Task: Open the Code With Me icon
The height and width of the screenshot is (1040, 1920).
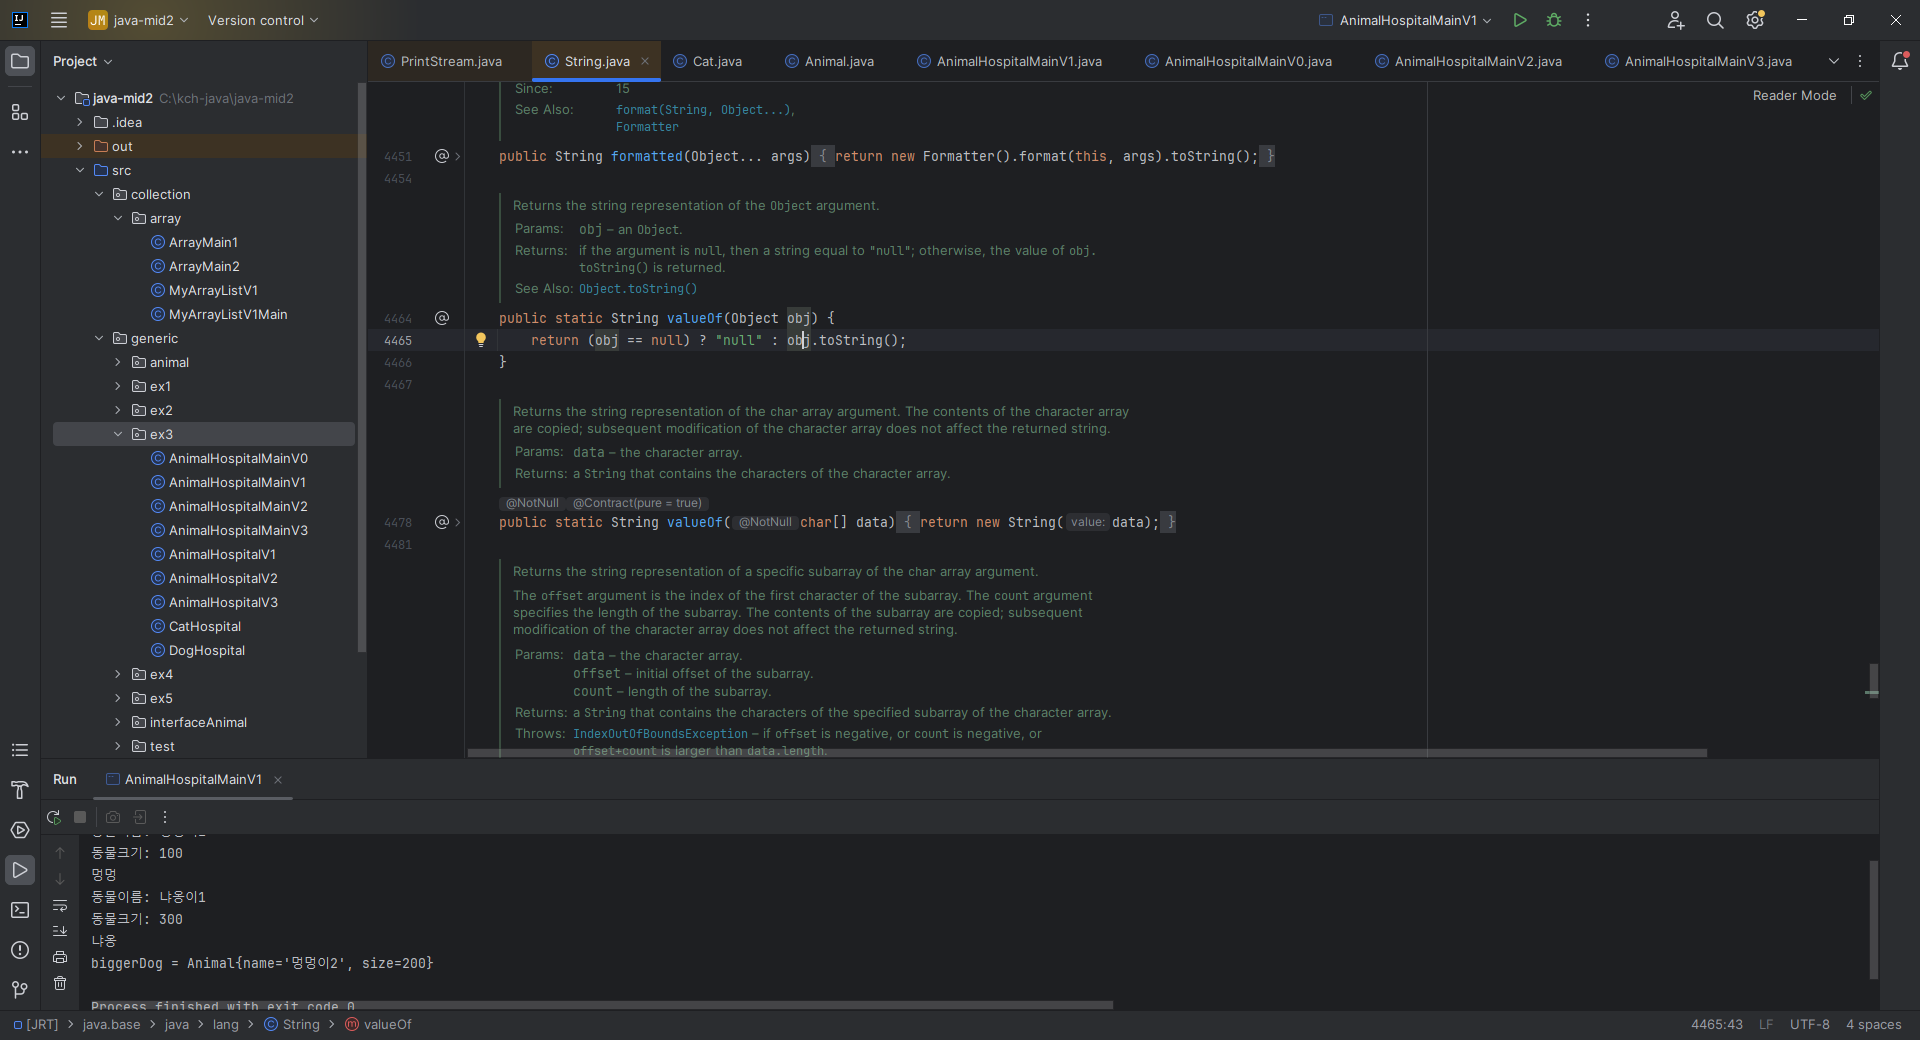Action: pyautogui.click(x=1675, y=20)
